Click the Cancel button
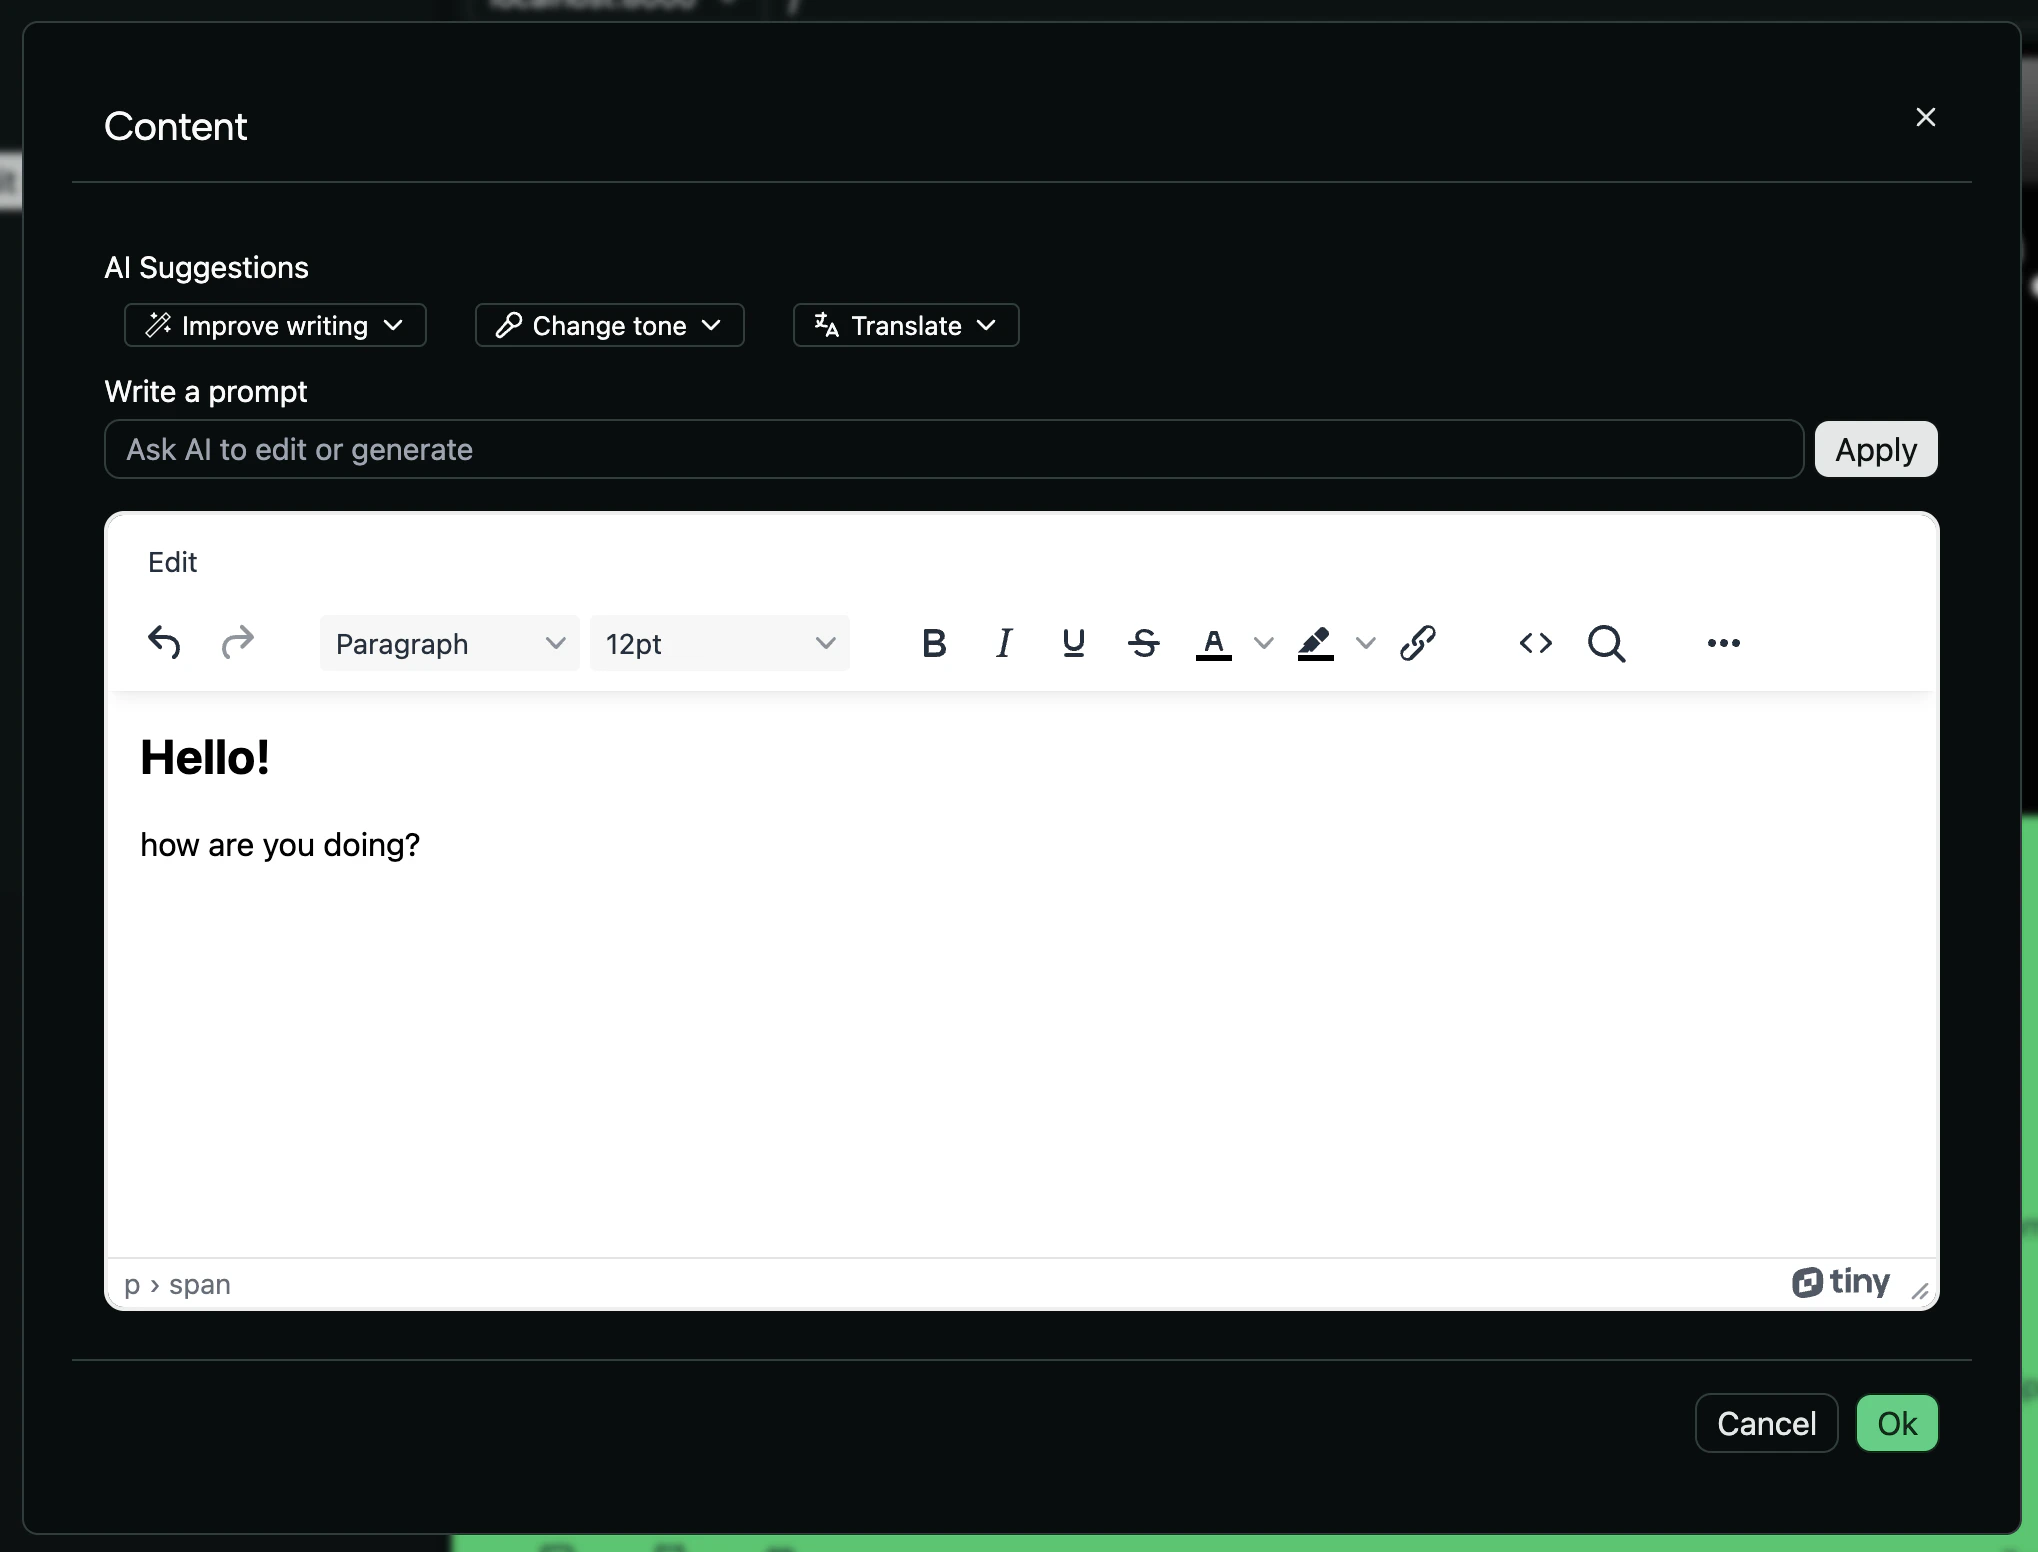 pyautogui.click(x=1767, y=1423)
